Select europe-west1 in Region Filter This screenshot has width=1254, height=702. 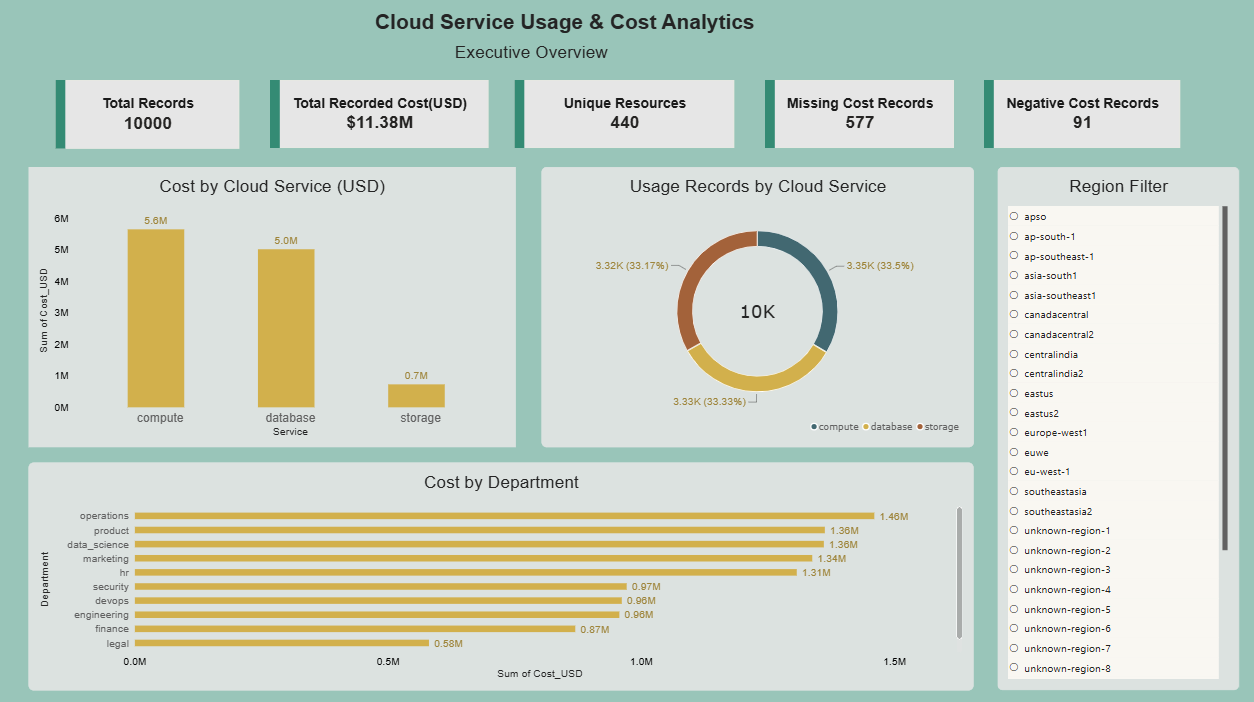pos(1014,432)
